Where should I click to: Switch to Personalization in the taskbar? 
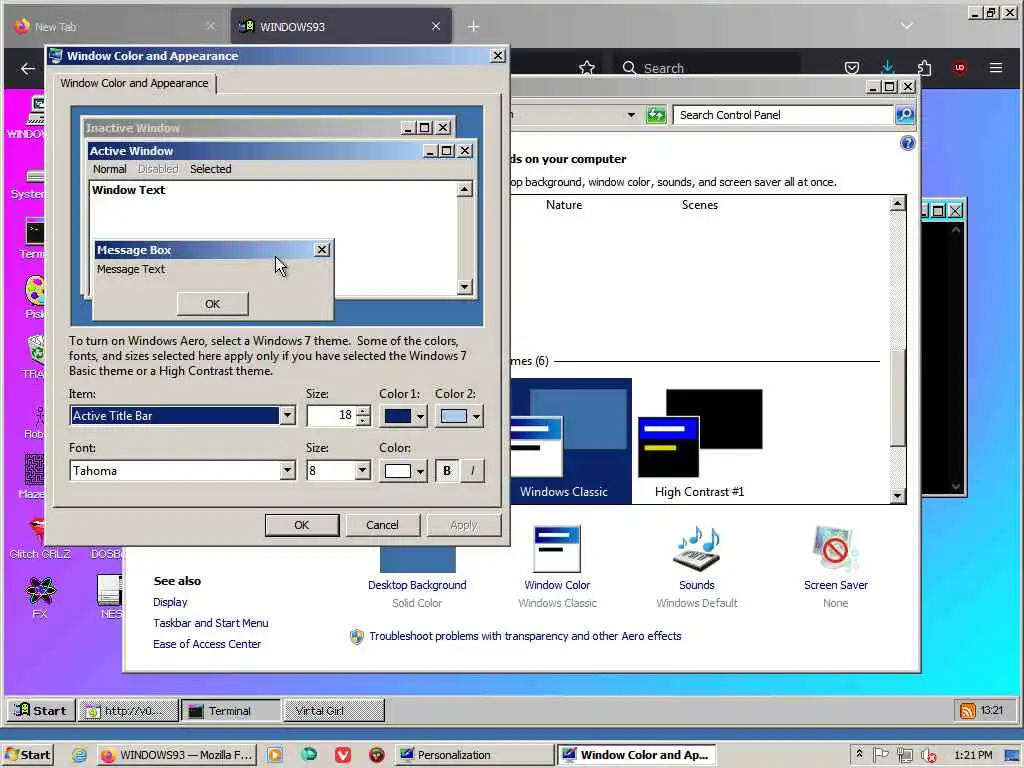click(x=474, y=755)
